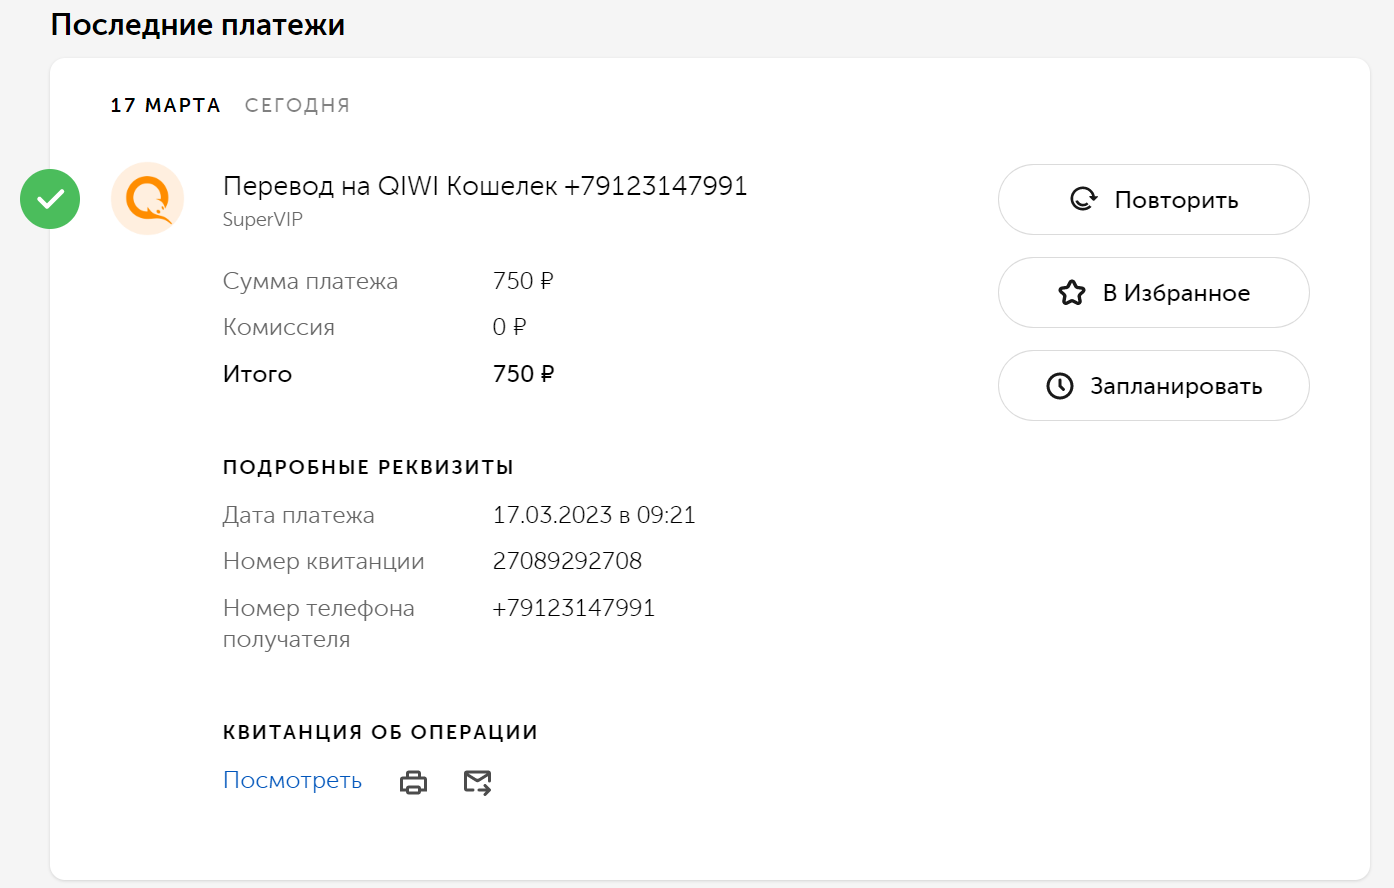
Task: Click the Итого total amount 750 ₽
Action: point(523,374)
